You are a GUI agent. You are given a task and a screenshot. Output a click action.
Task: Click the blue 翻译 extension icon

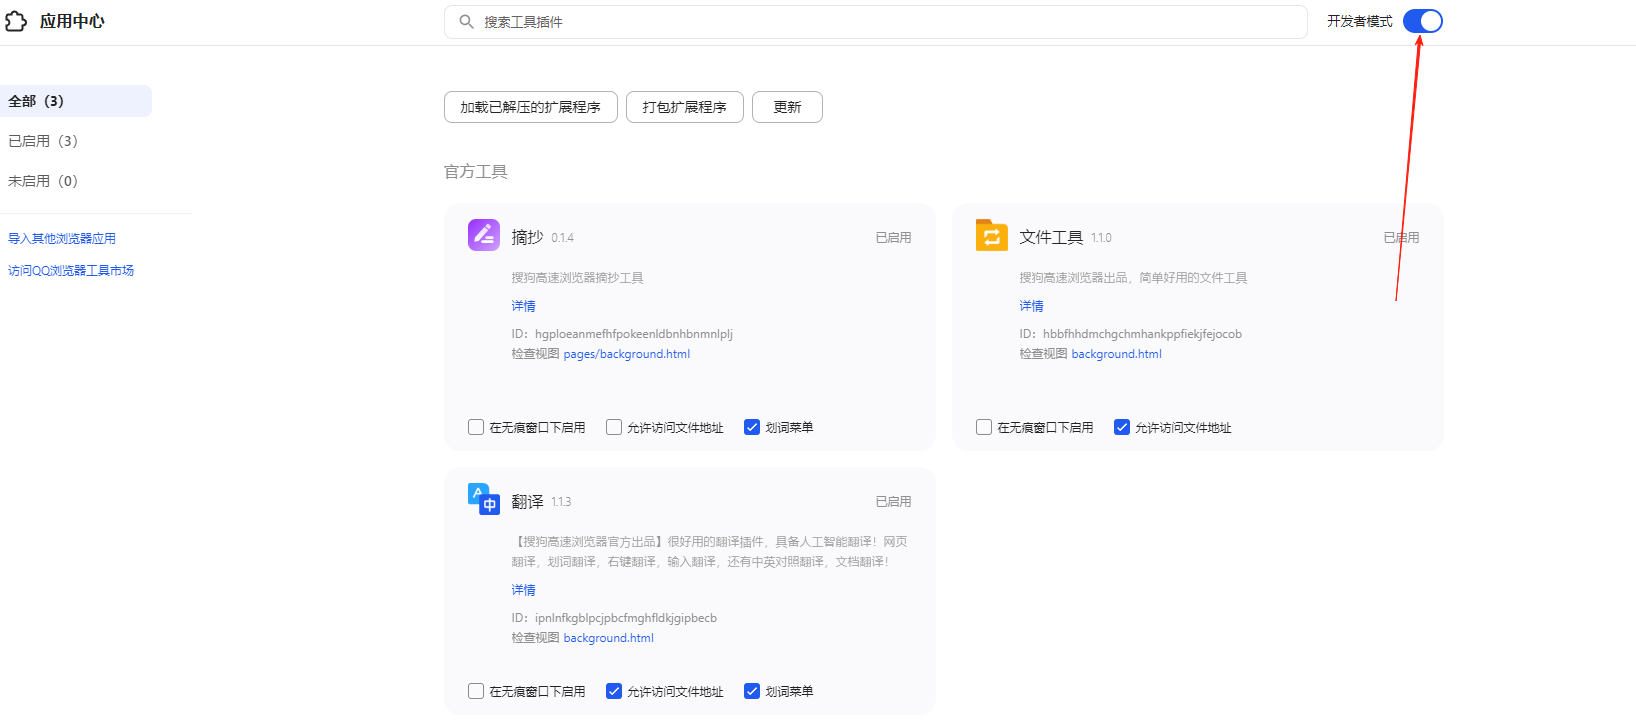point(484,499)
